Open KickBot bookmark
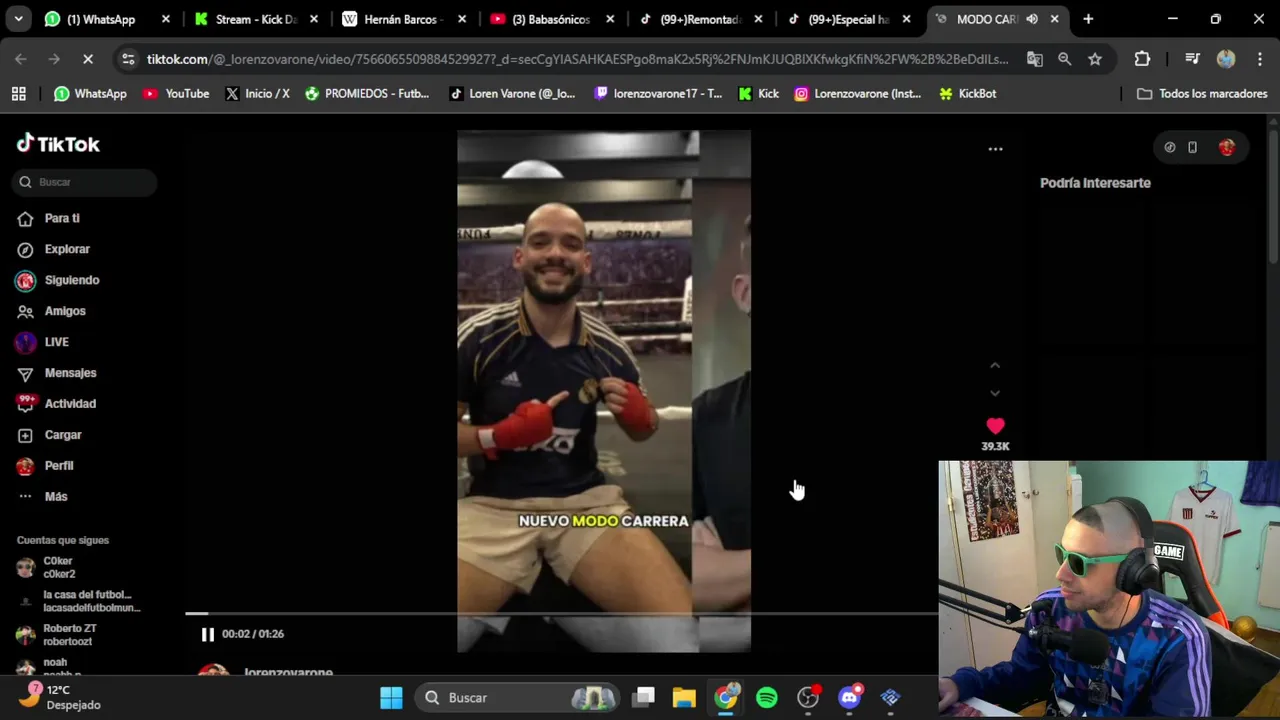Screen dimensions: 1280x720 point(967,94)
